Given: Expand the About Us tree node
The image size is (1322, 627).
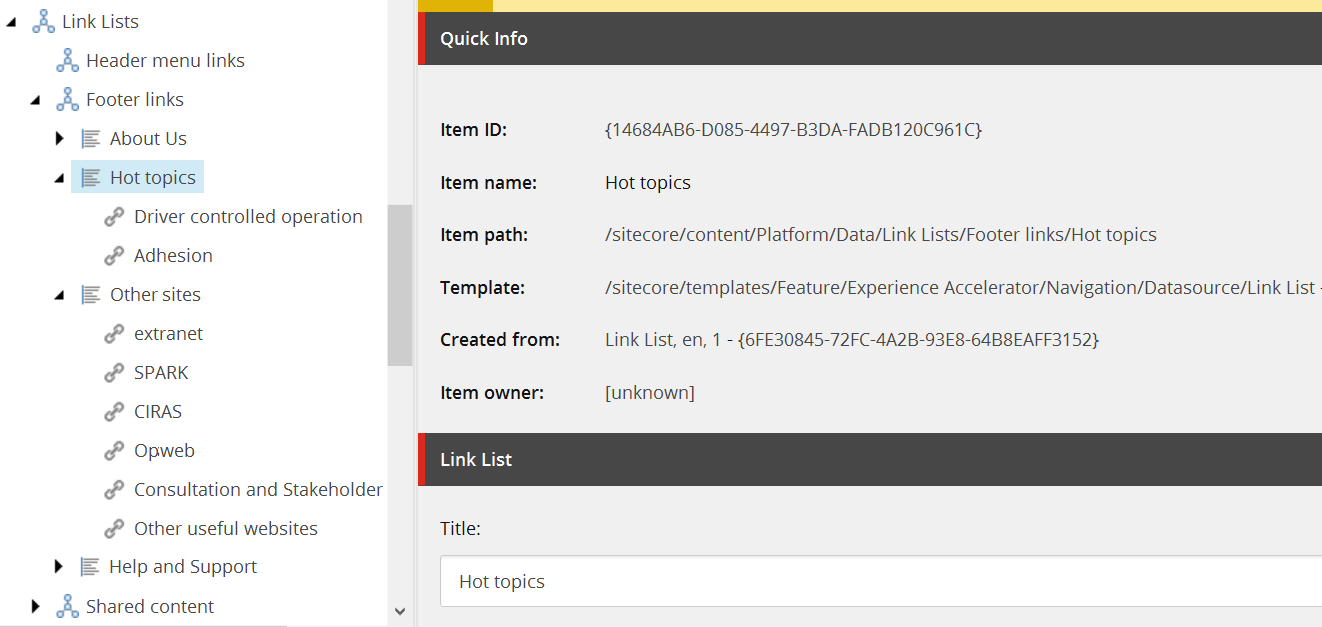Looking at the screenshot, I should point(60,138).
